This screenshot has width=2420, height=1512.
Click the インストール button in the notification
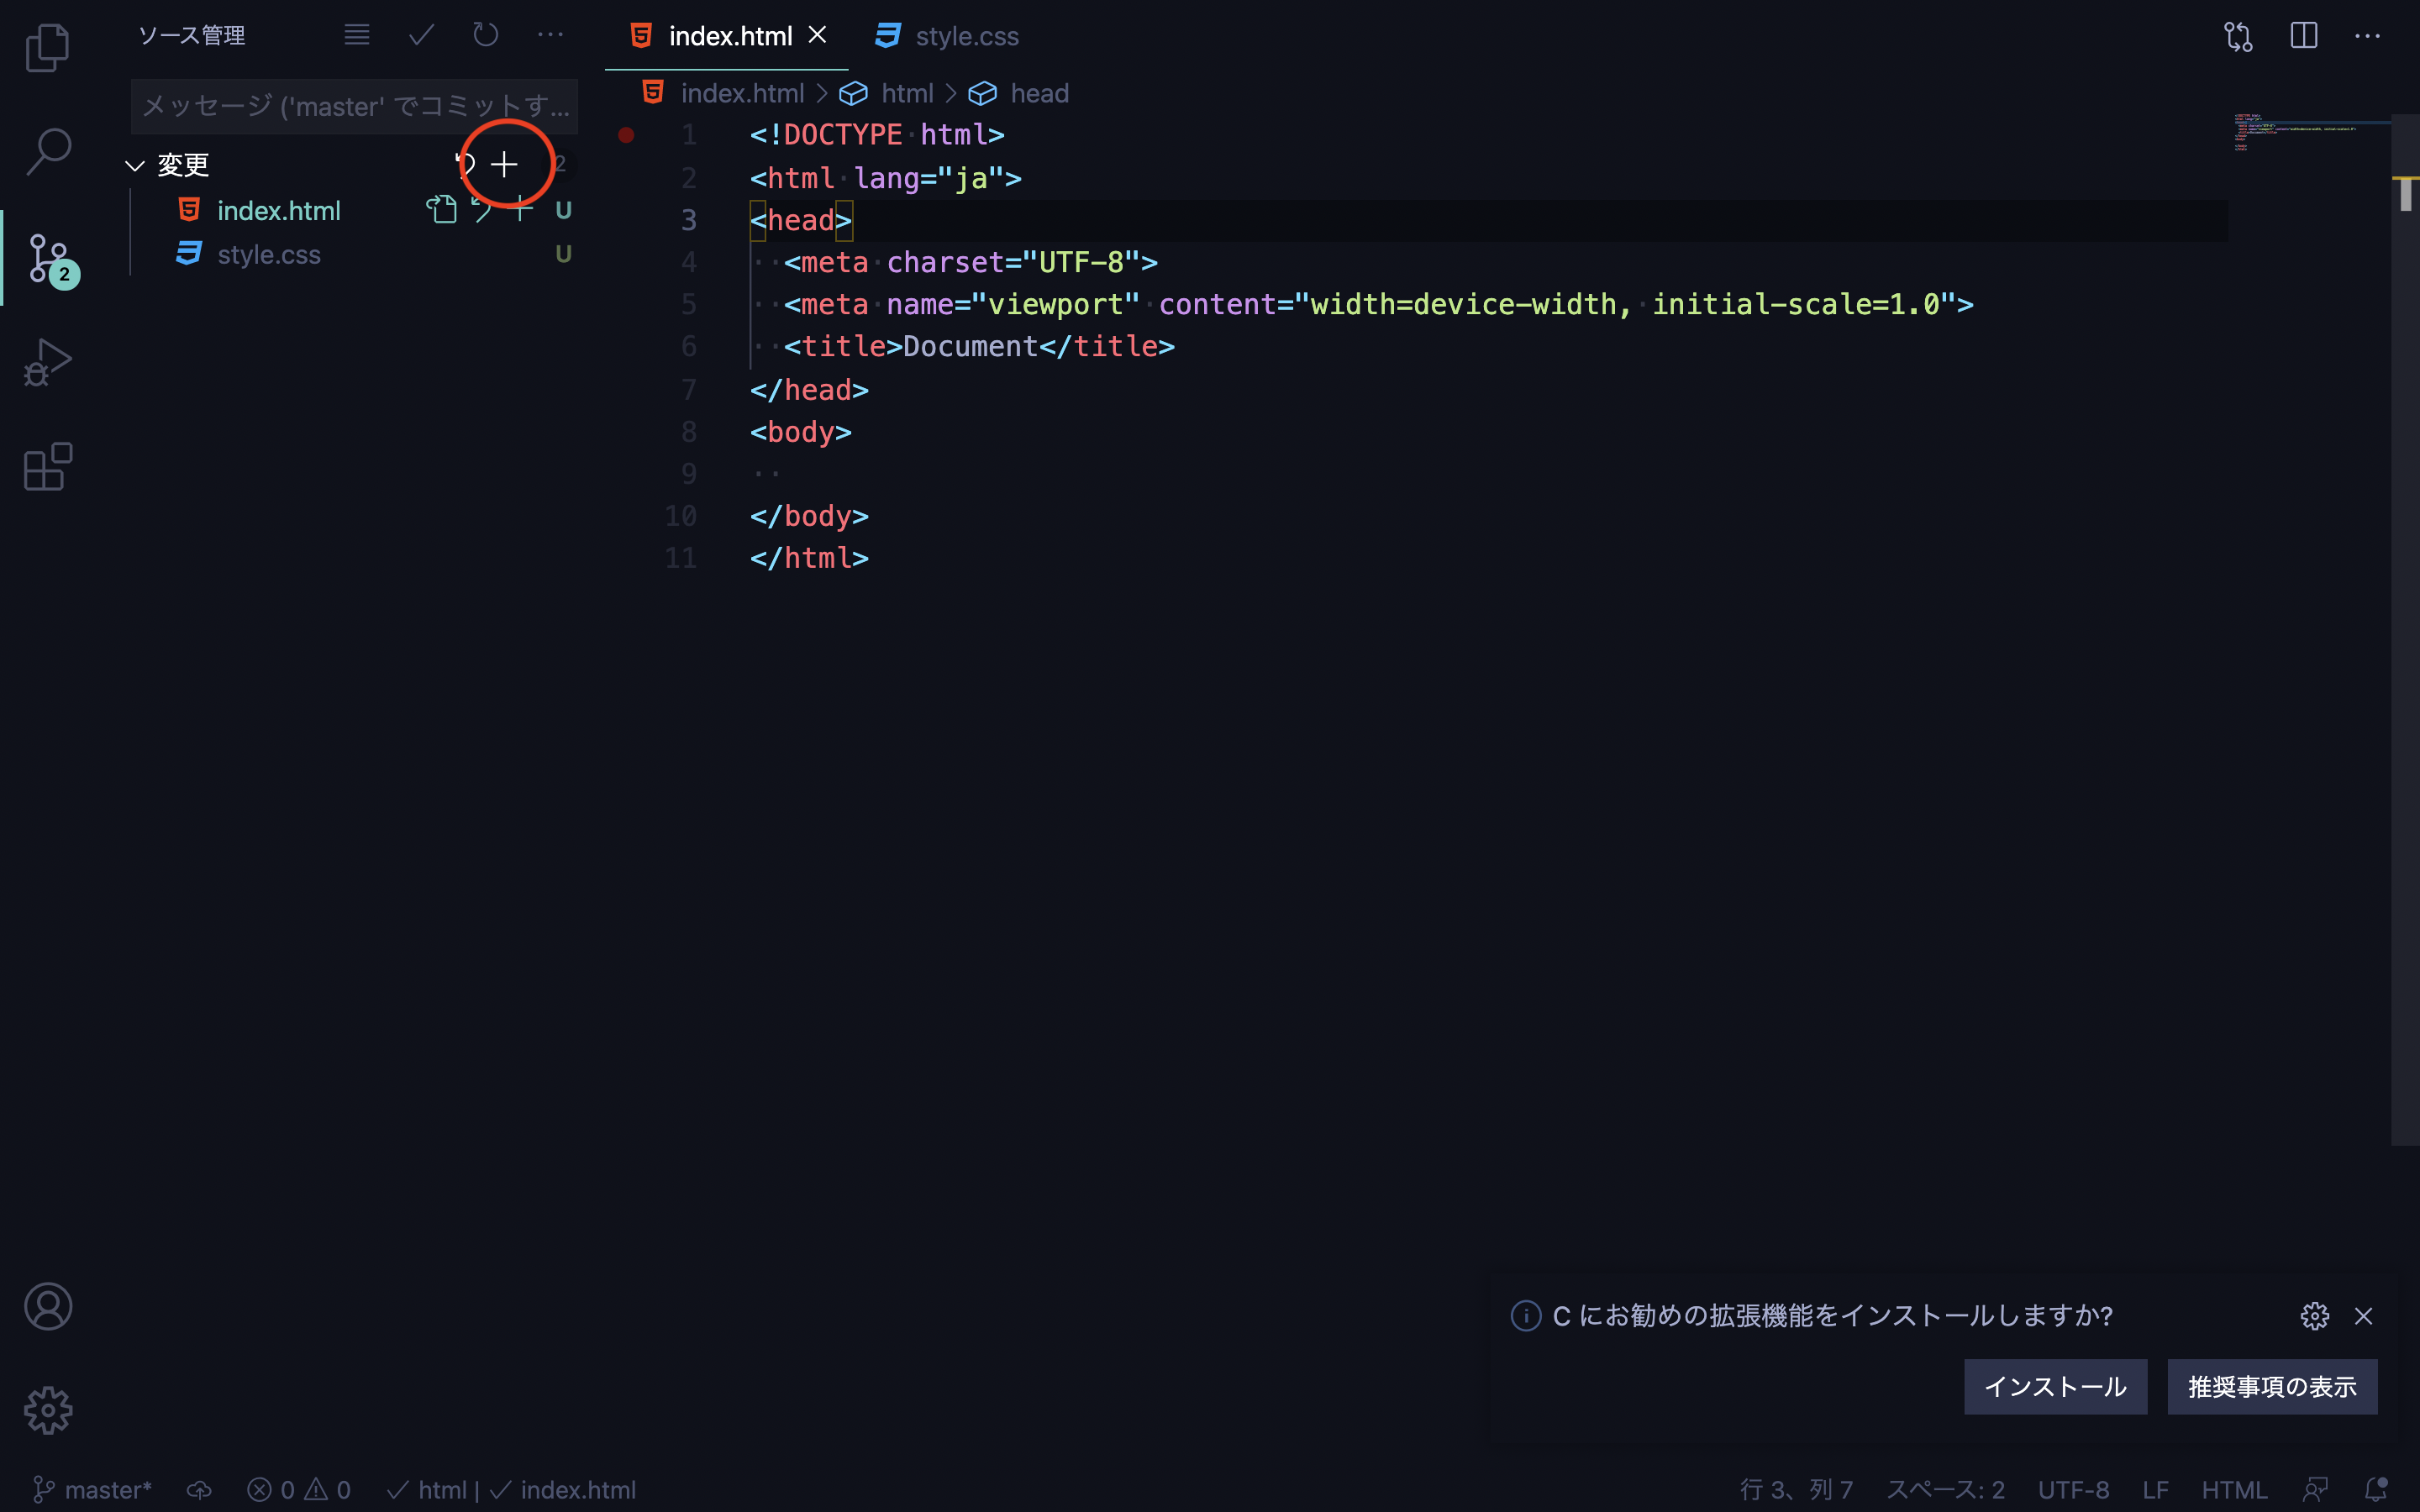point(2055,1386)
